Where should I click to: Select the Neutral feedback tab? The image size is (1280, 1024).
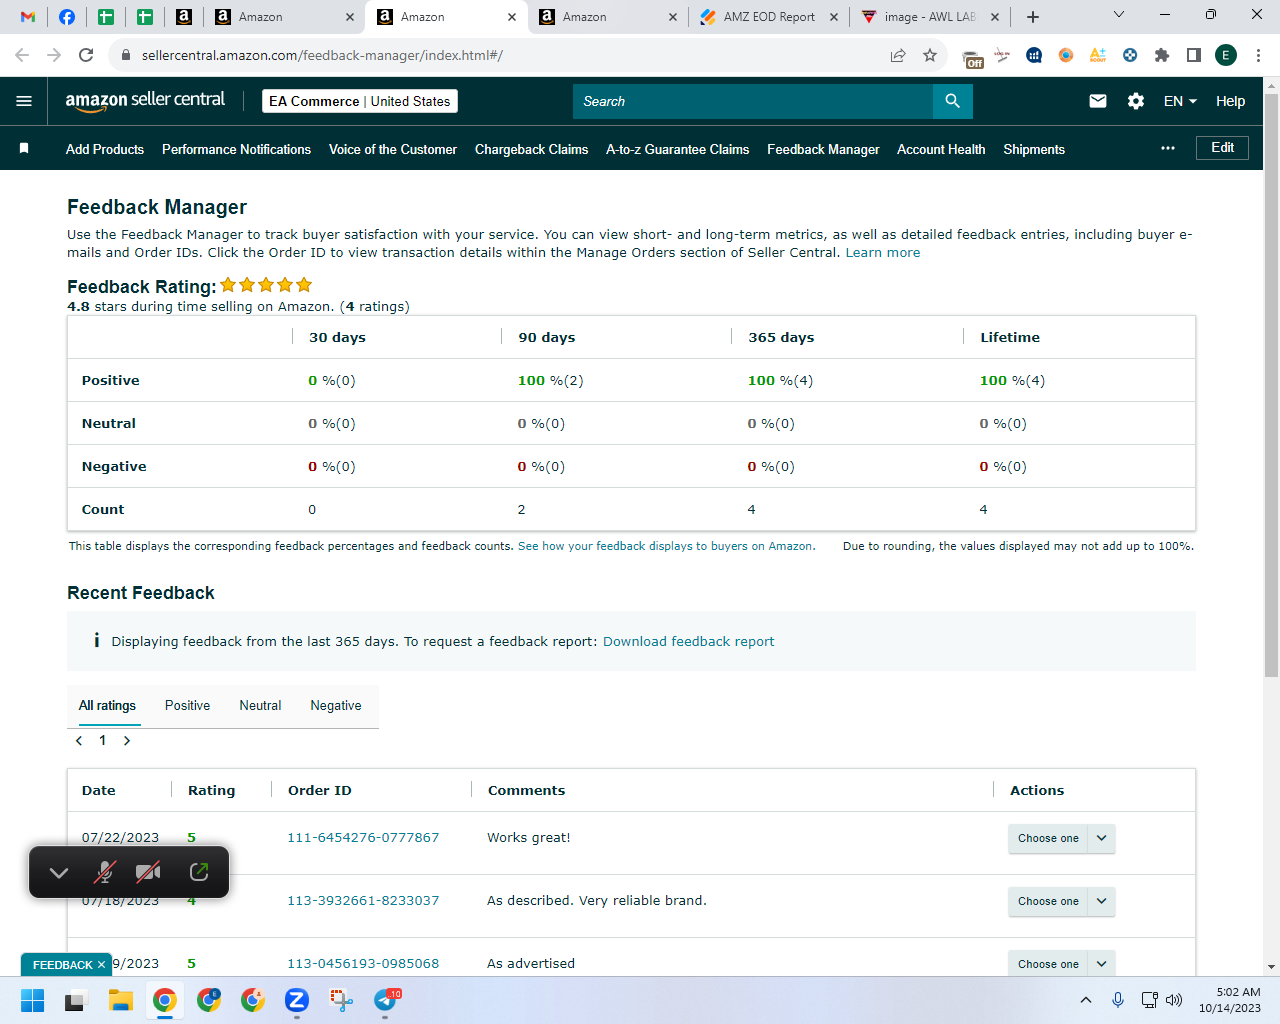pyautogui.click(x=260, y=705)
